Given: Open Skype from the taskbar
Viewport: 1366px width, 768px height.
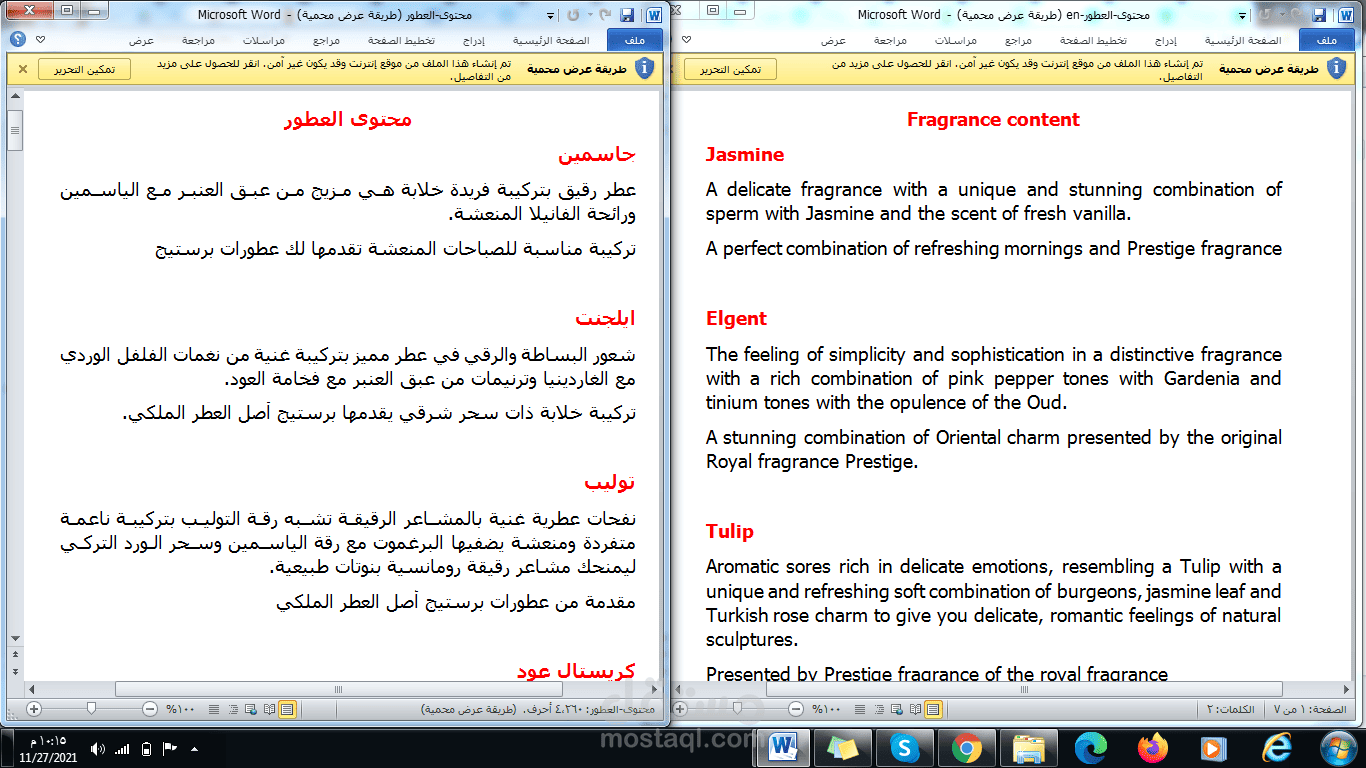Looking at the screenshot, I should pyautogui.click(x=905, y=747).
